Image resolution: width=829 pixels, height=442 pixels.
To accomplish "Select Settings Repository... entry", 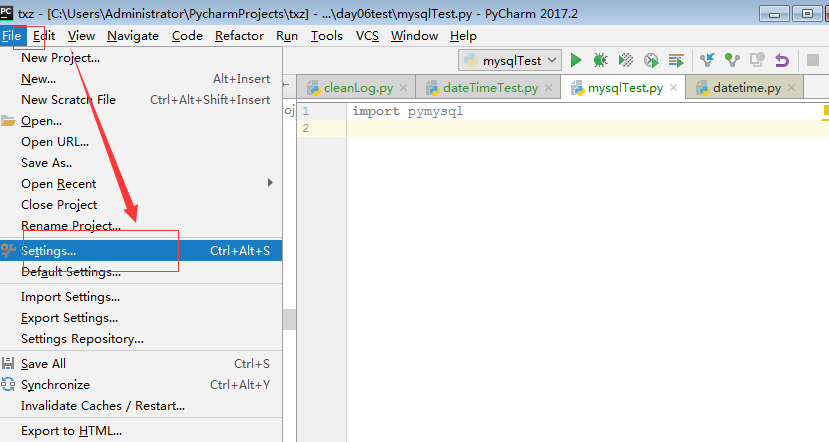I will pyautogui.click(x=141, y=339).
